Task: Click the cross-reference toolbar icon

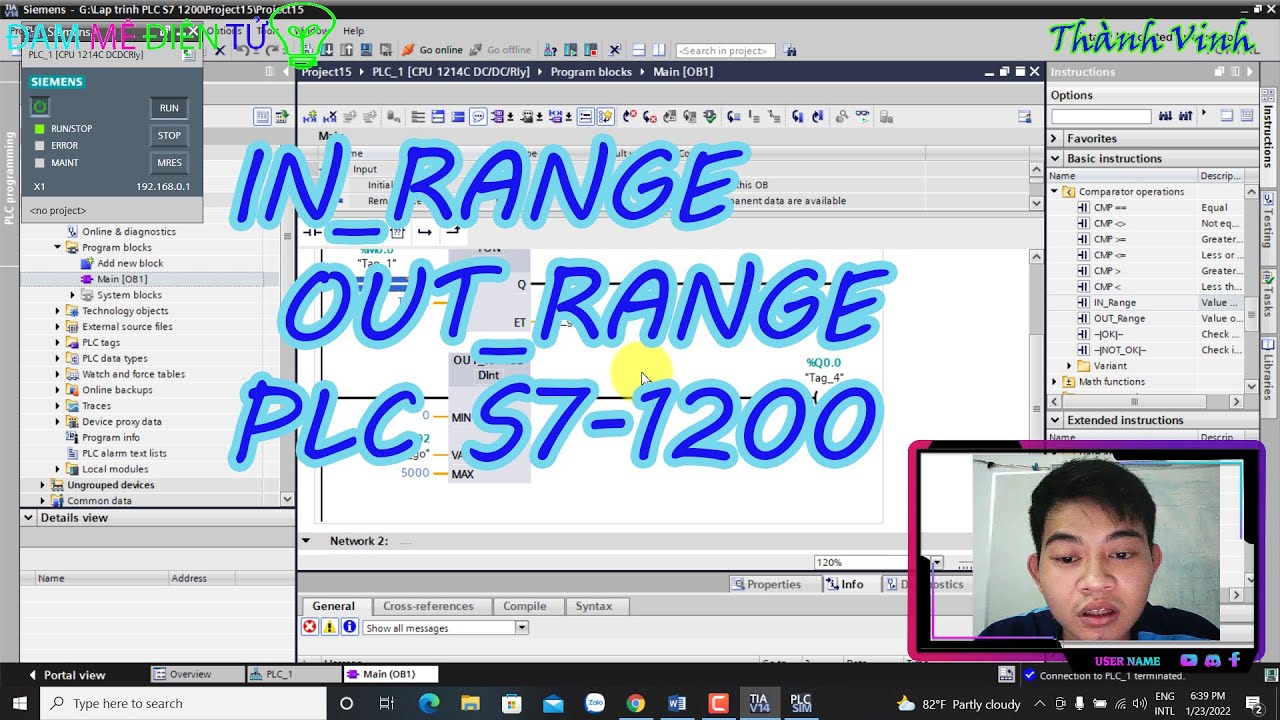Action: point(615,50)
